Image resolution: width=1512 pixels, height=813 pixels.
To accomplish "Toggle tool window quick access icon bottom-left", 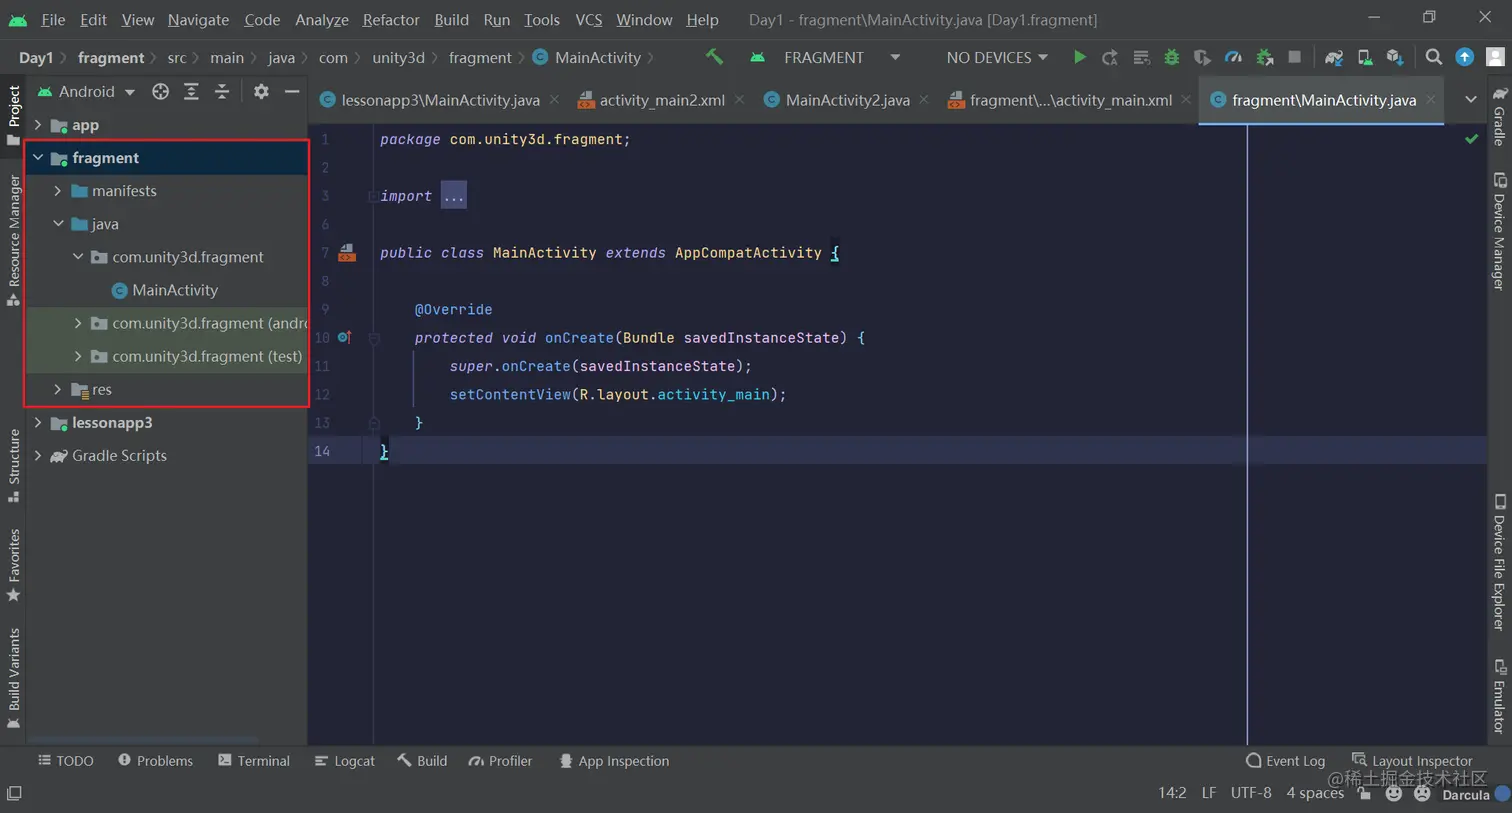I will tap(14, 794).
